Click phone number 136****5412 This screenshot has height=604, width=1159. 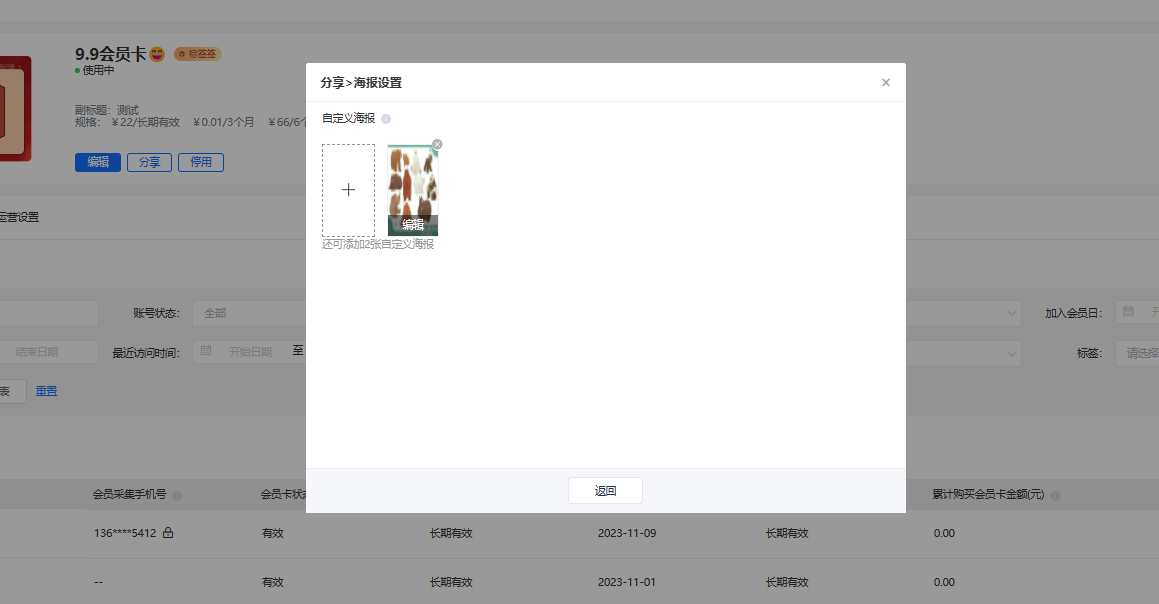tap(125, 533)
